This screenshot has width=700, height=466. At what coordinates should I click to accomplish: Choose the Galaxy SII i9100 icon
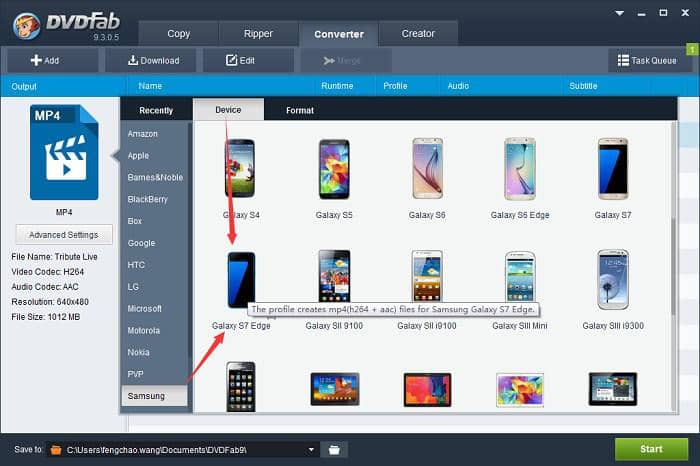427,276
